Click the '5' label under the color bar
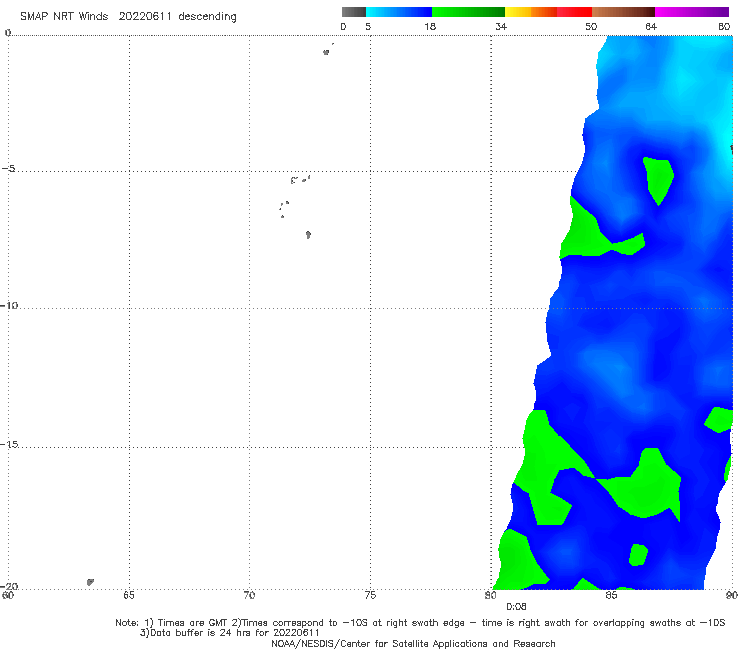Screen dimensions: 740x650 point(368,27)
